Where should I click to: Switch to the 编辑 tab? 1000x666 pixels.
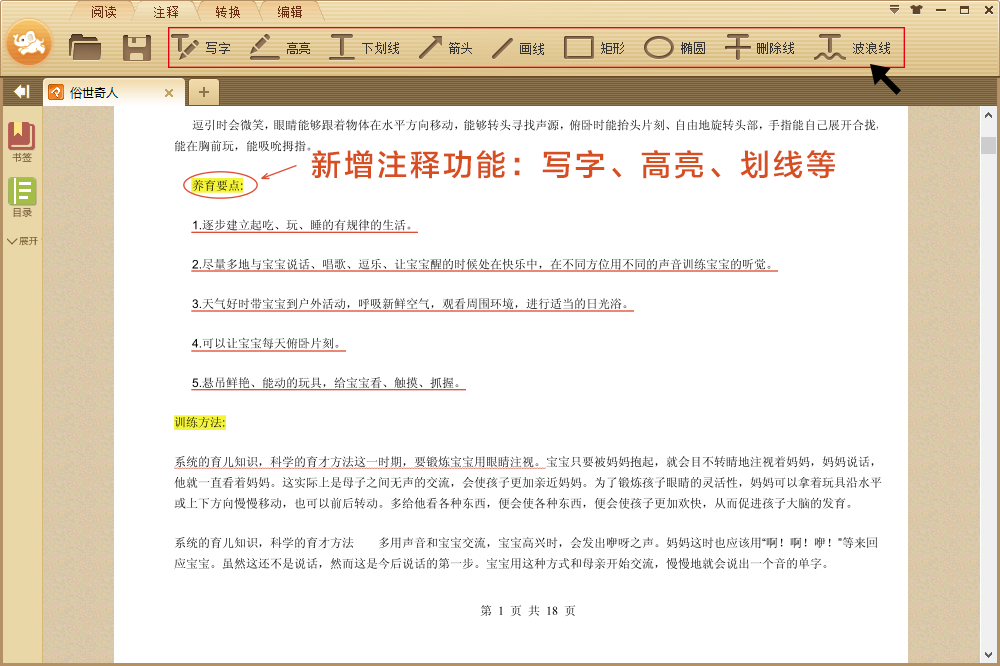290,12
